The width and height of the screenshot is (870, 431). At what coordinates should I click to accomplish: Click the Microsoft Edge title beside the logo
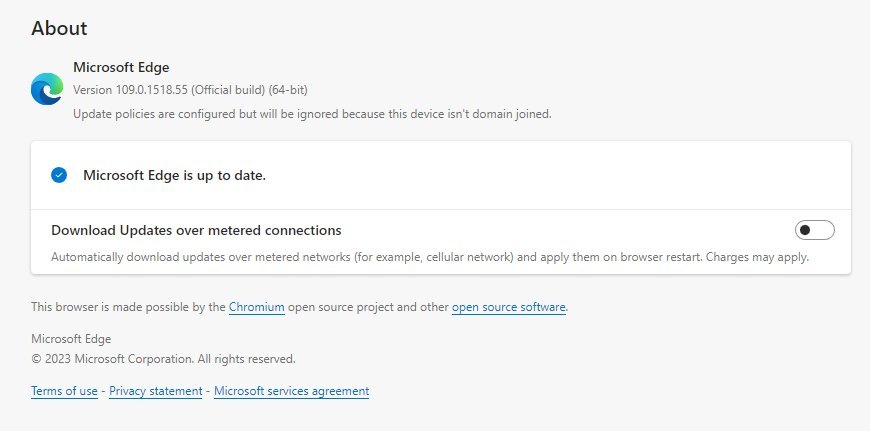[x=121, y=67]
